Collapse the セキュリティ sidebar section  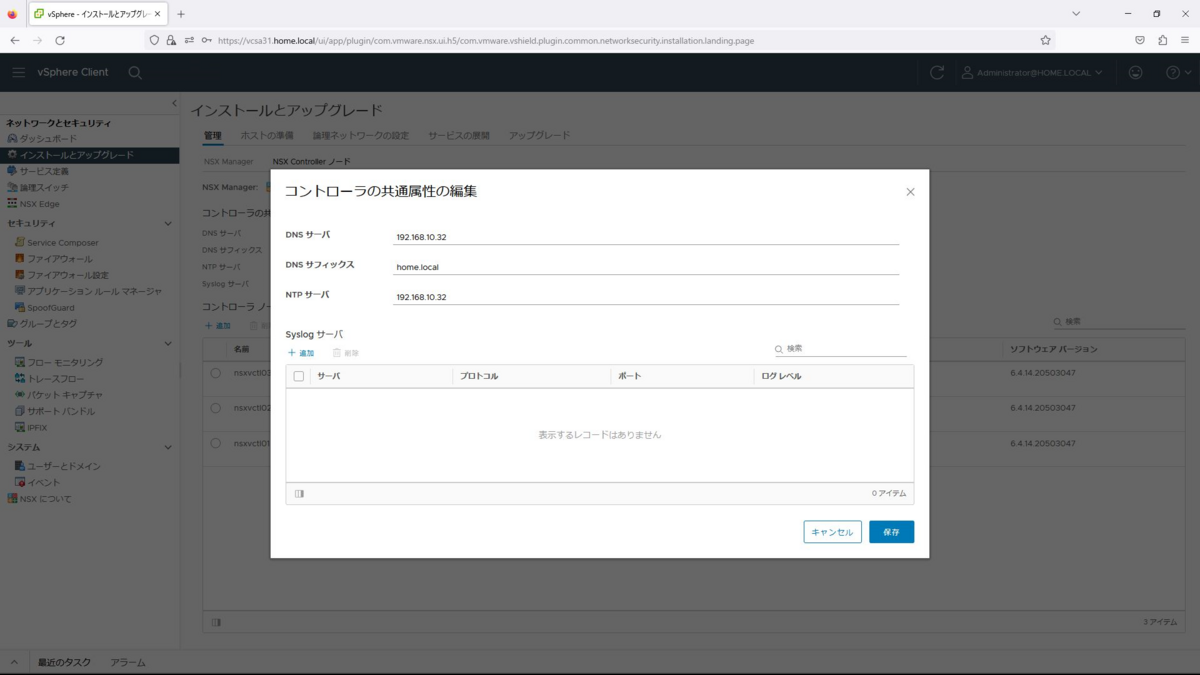coord(168,223)
